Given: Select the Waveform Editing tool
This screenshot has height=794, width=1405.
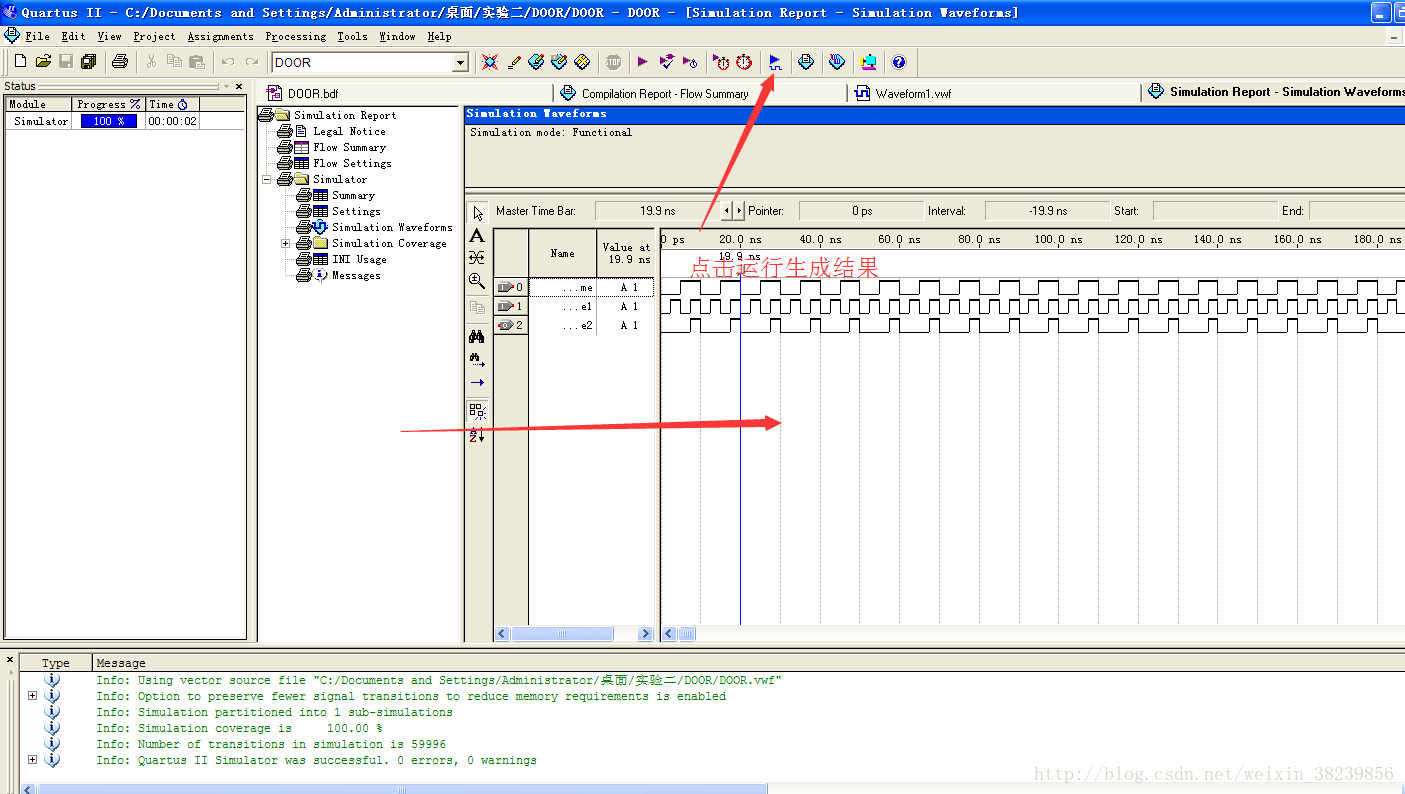Looking at the screenshot, I should tap(477, 258).
